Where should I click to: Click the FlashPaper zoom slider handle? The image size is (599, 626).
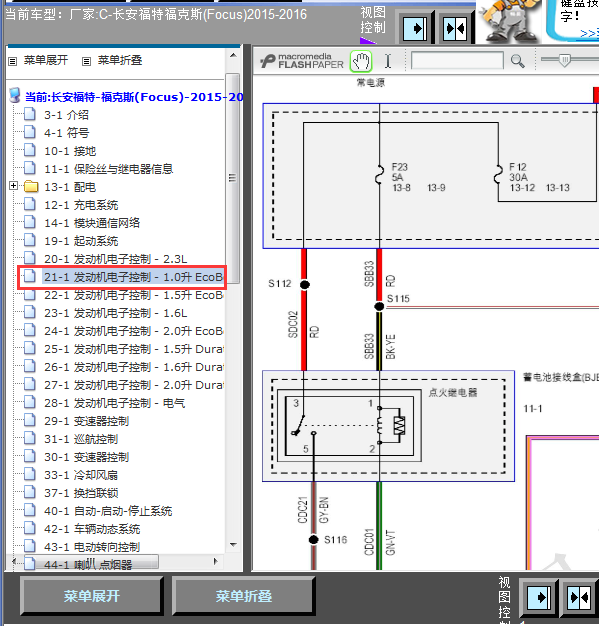tap(564, 60)
